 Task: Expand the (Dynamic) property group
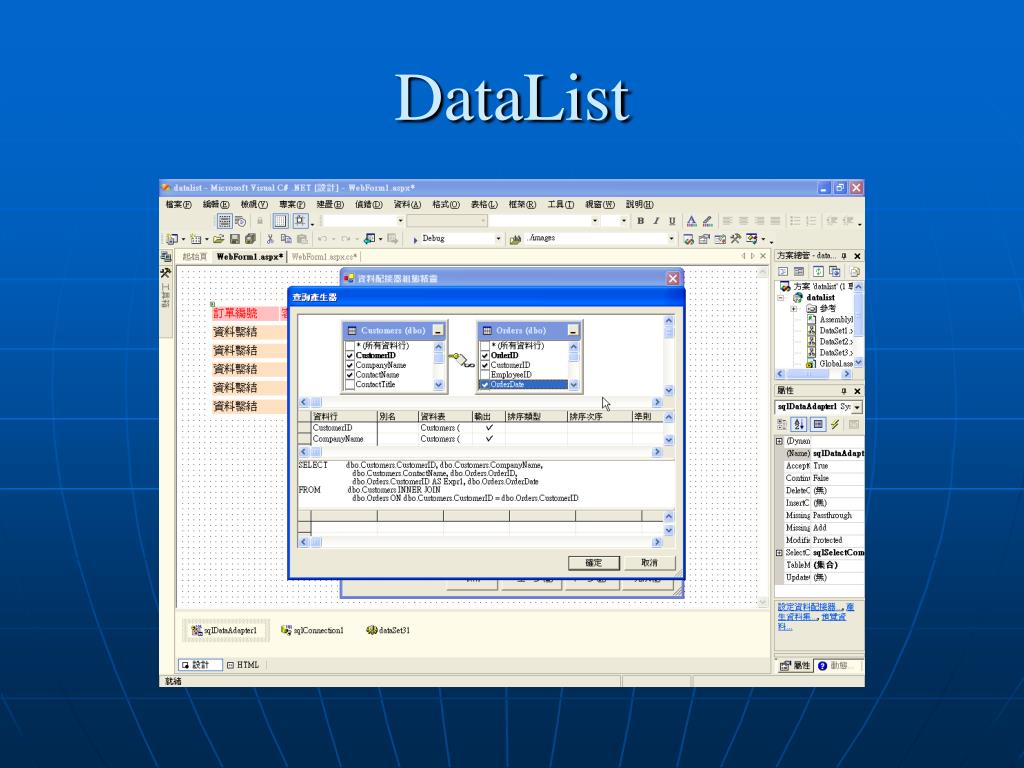[779, 441]
